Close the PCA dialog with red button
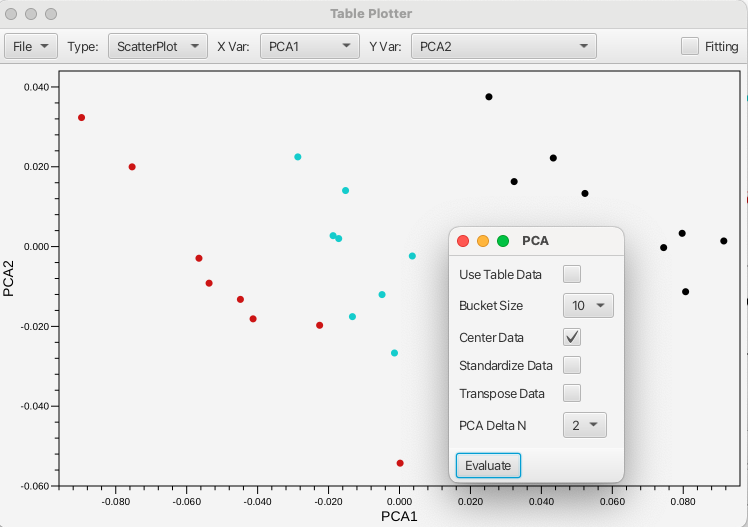The height and width of the screenshot is (527, 748). click(463, 241)
